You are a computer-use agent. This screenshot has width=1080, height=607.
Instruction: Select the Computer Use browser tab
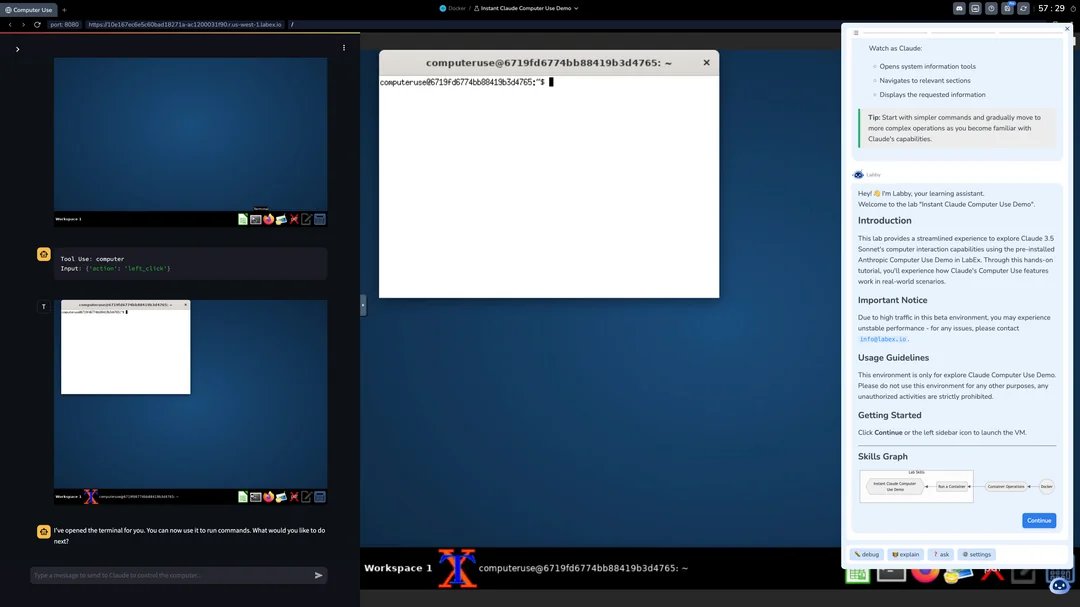pyautogui.click(x=28, y=10)
